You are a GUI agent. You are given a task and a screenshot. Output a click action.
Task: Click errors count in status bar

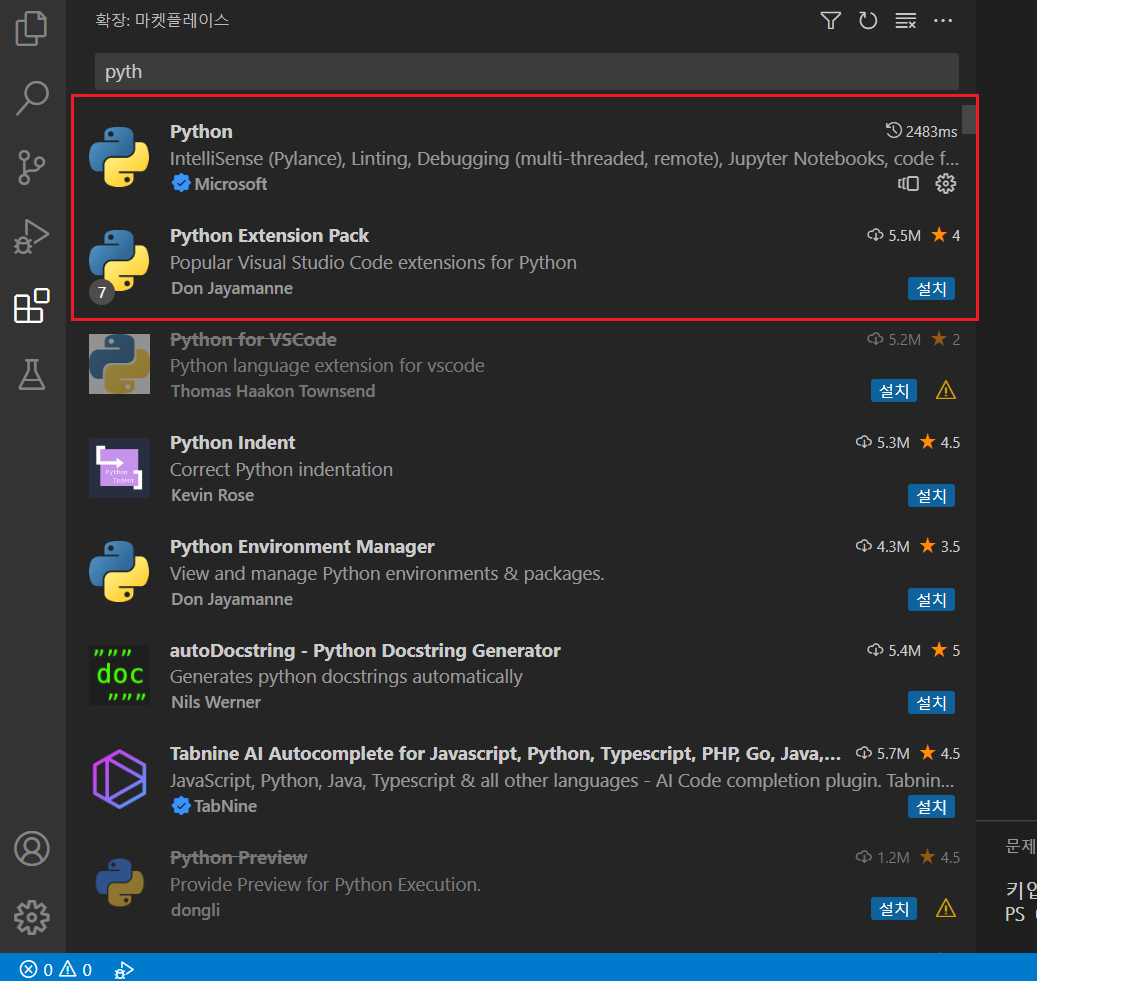(x=36, y=970)
